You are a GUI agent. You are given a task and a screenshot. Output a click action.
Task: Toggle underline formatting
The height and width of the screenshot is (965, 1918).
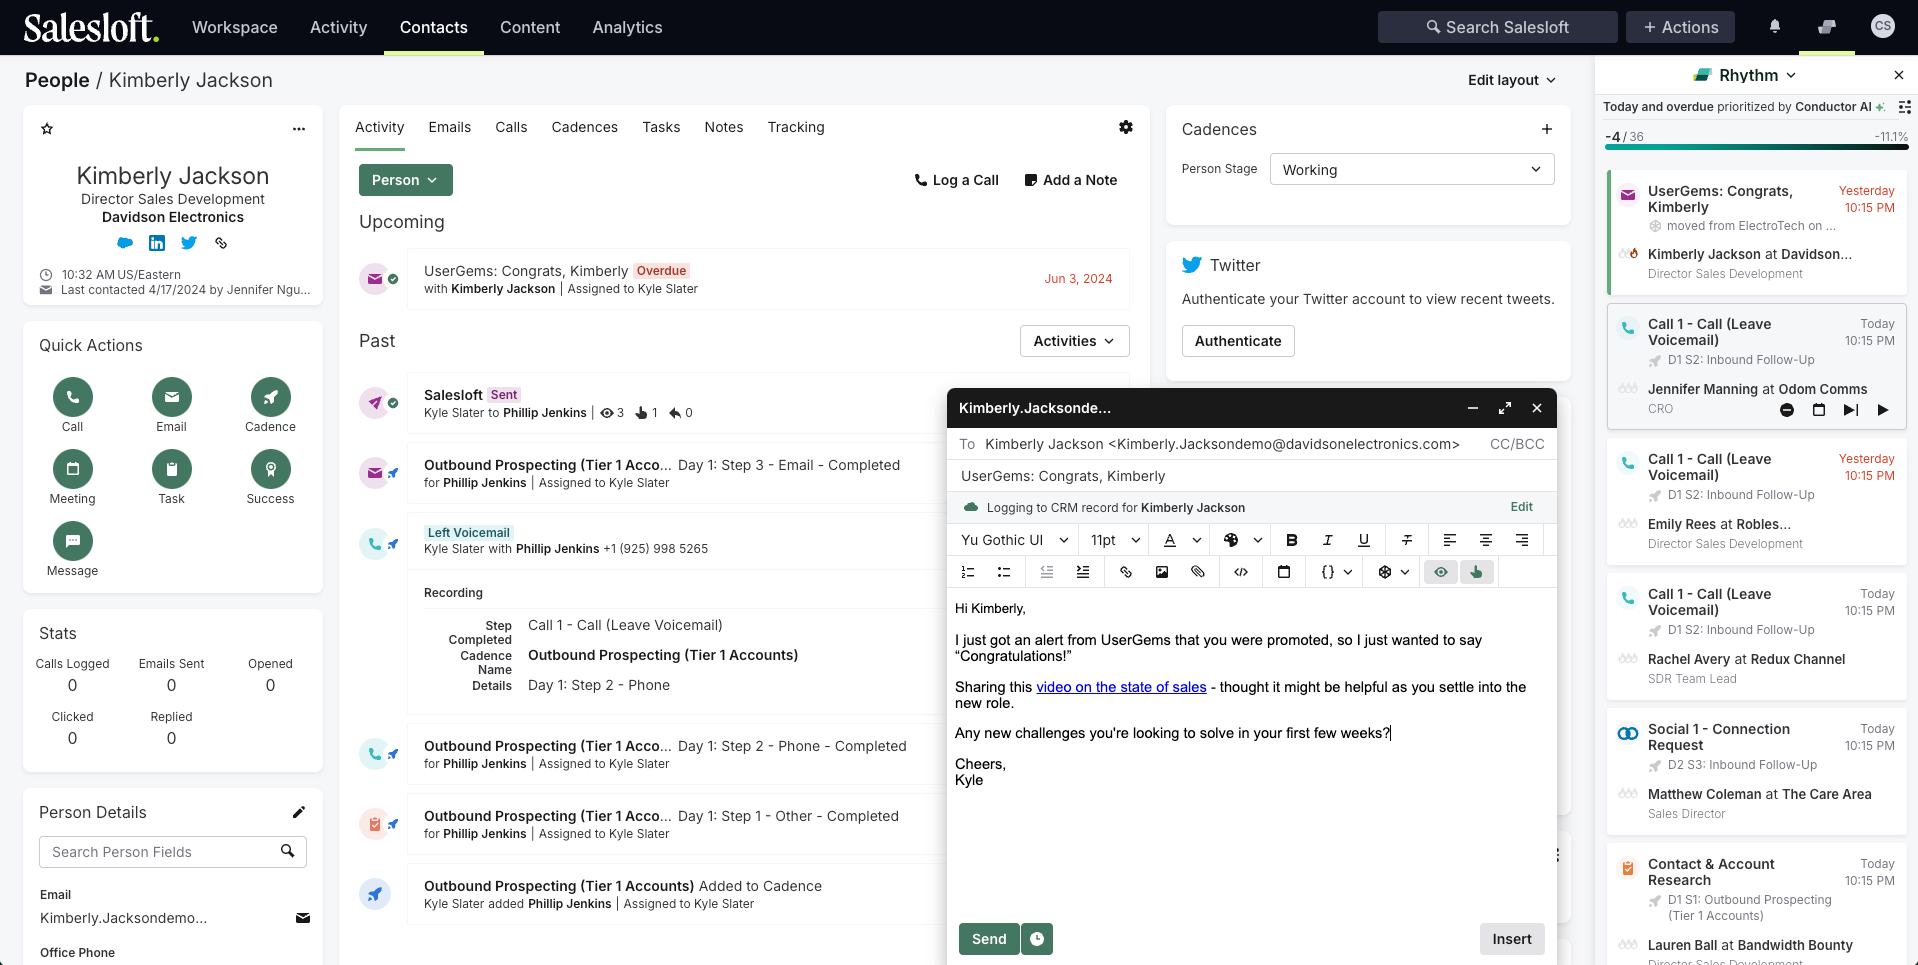point(1364,540)
